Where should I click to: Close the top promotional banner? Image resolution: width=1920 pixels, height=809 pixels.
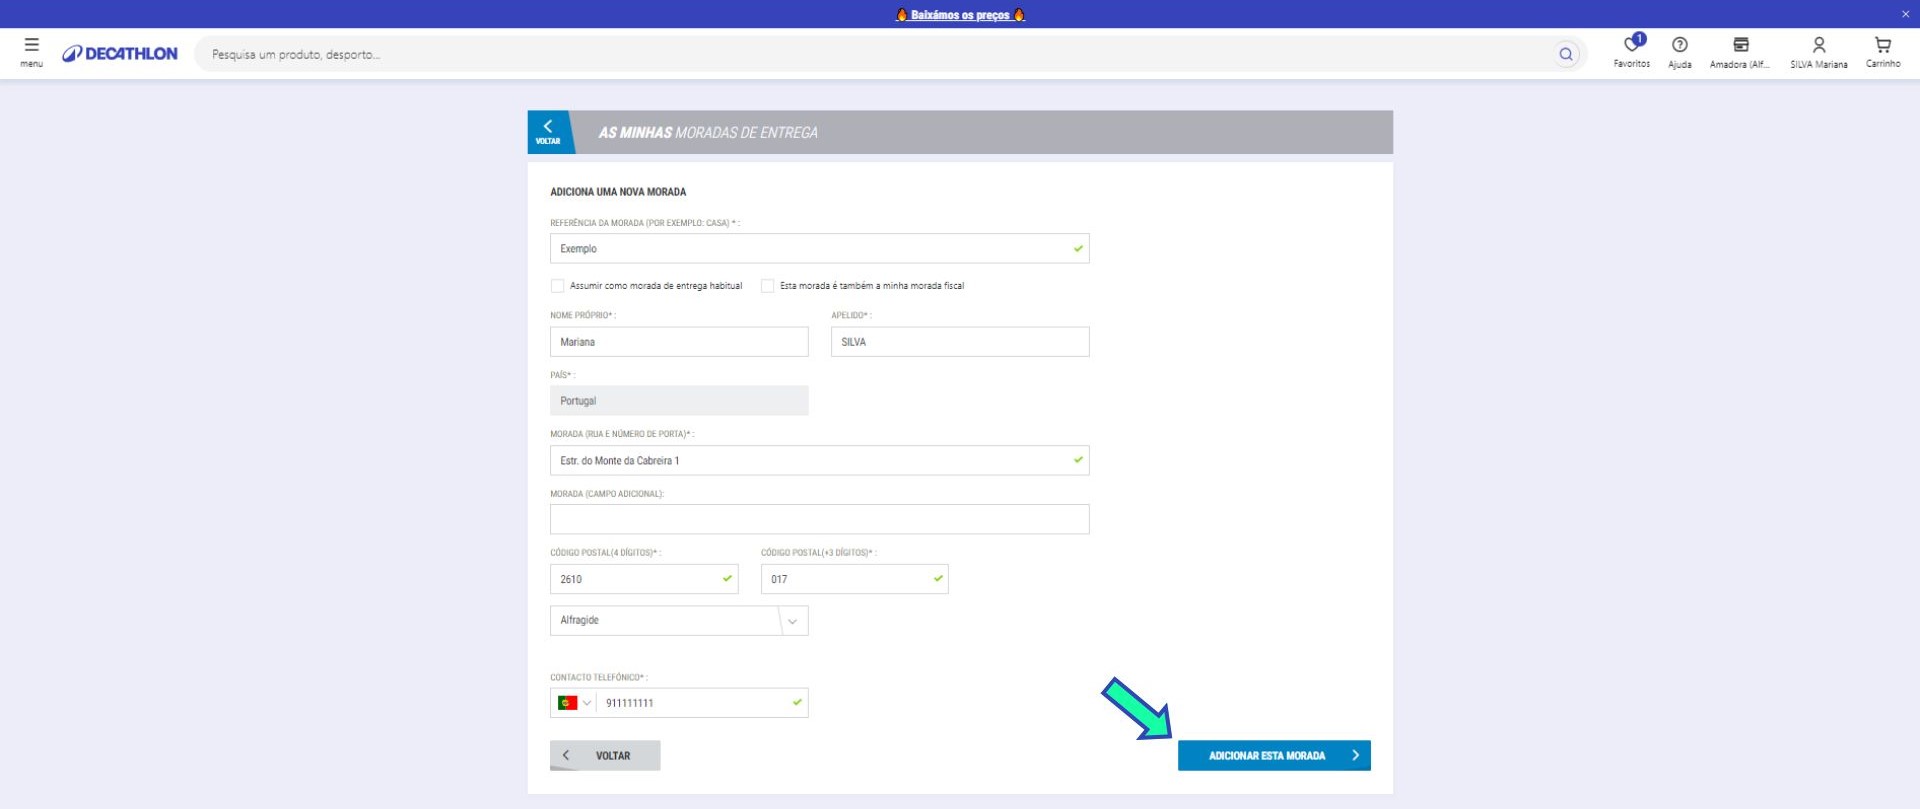(1905, 14)
